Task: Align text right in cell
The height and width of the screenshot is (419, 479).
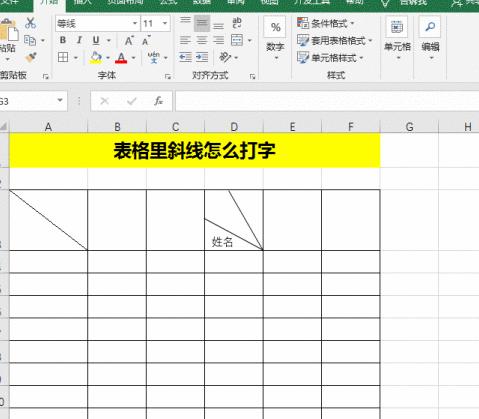Action: [x=218, y=40]
